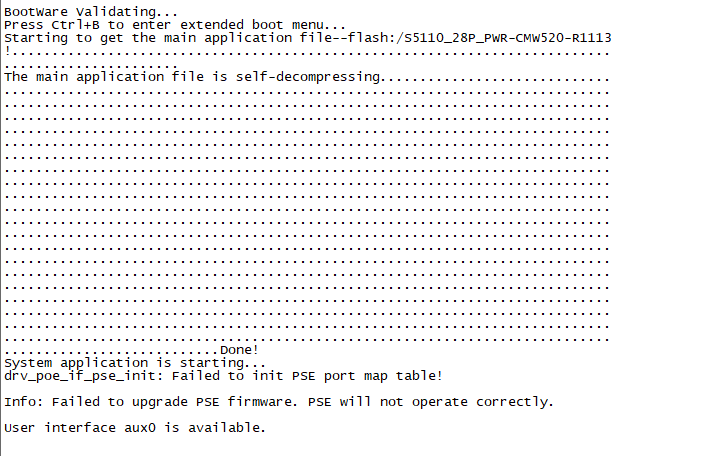Image resolution: width=718 pixels, height=456 pixels.
Task: Click the Done! text
Action: coord(239,349)
